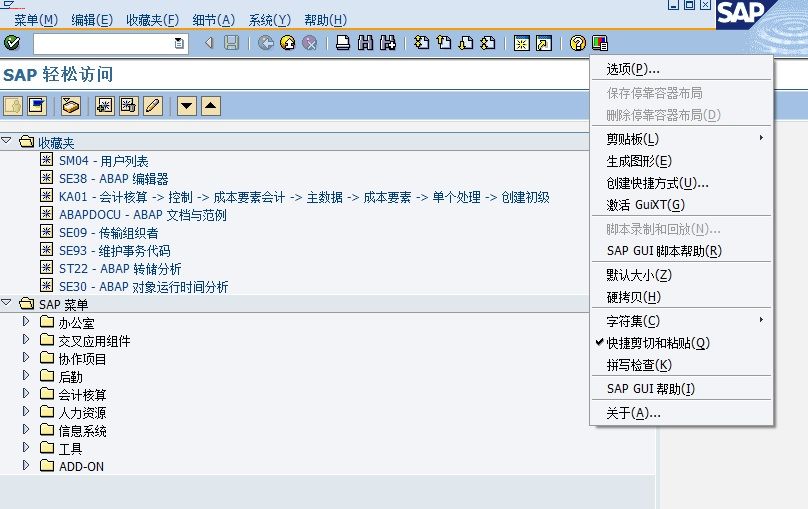The image size is (808, 509).
Task: Click the Move Favorites Up arrow icon
Action: pyautogui.click(x=211, y=106)
